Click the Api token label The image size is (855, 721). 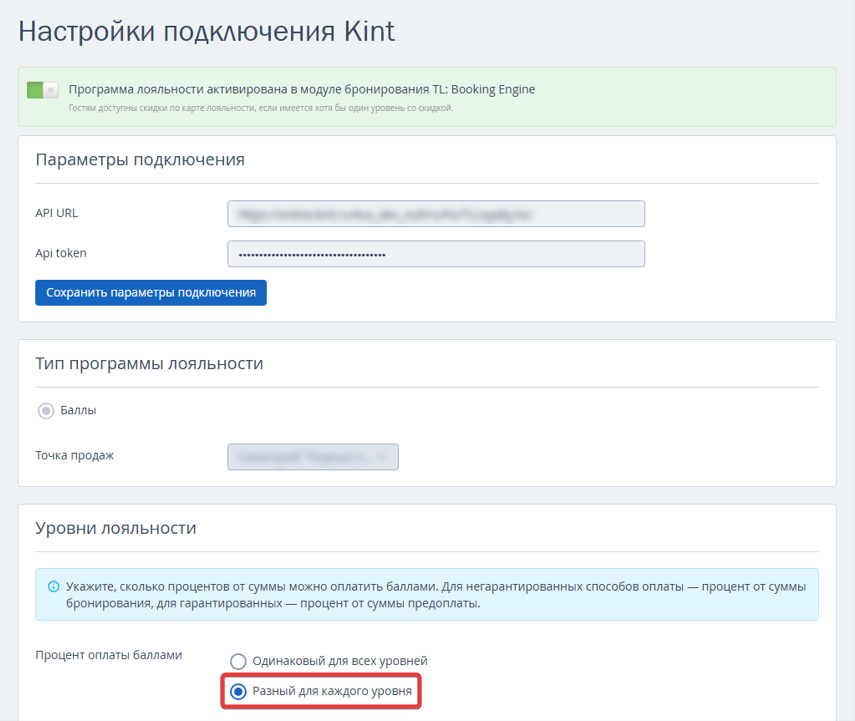(61, 253)
